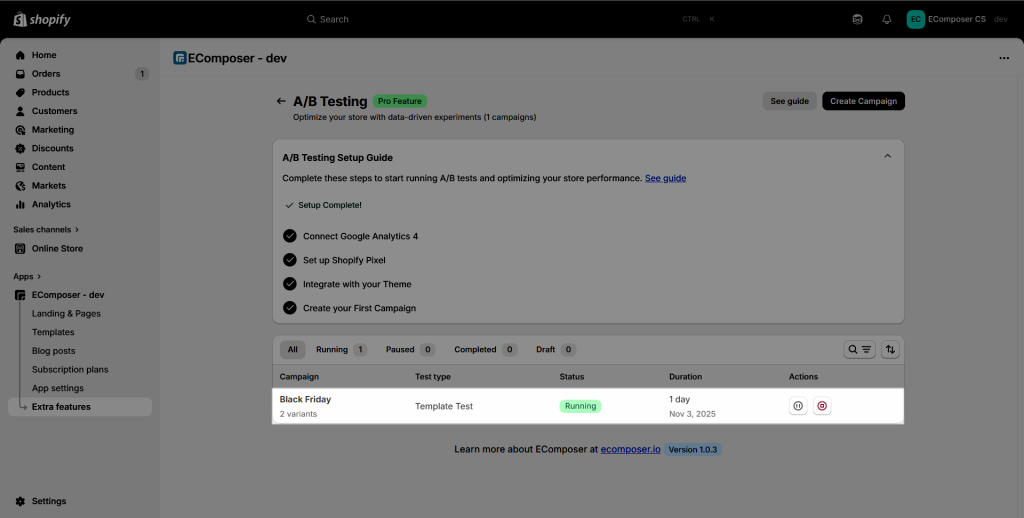Stop the Black Friday campaign

pyautogui.click(x=822, y=406)
